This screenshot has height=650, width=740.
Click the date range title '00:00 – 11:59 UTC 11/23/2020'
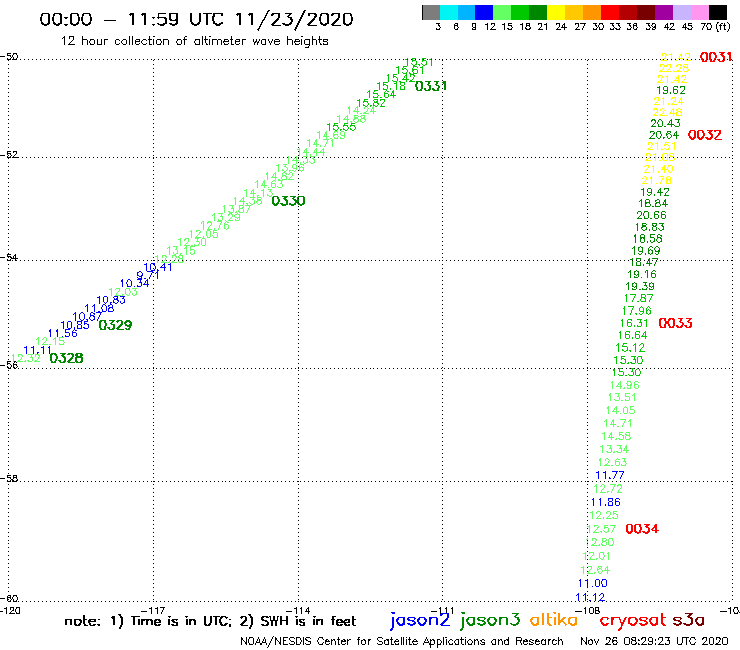[x=196, y=19]
